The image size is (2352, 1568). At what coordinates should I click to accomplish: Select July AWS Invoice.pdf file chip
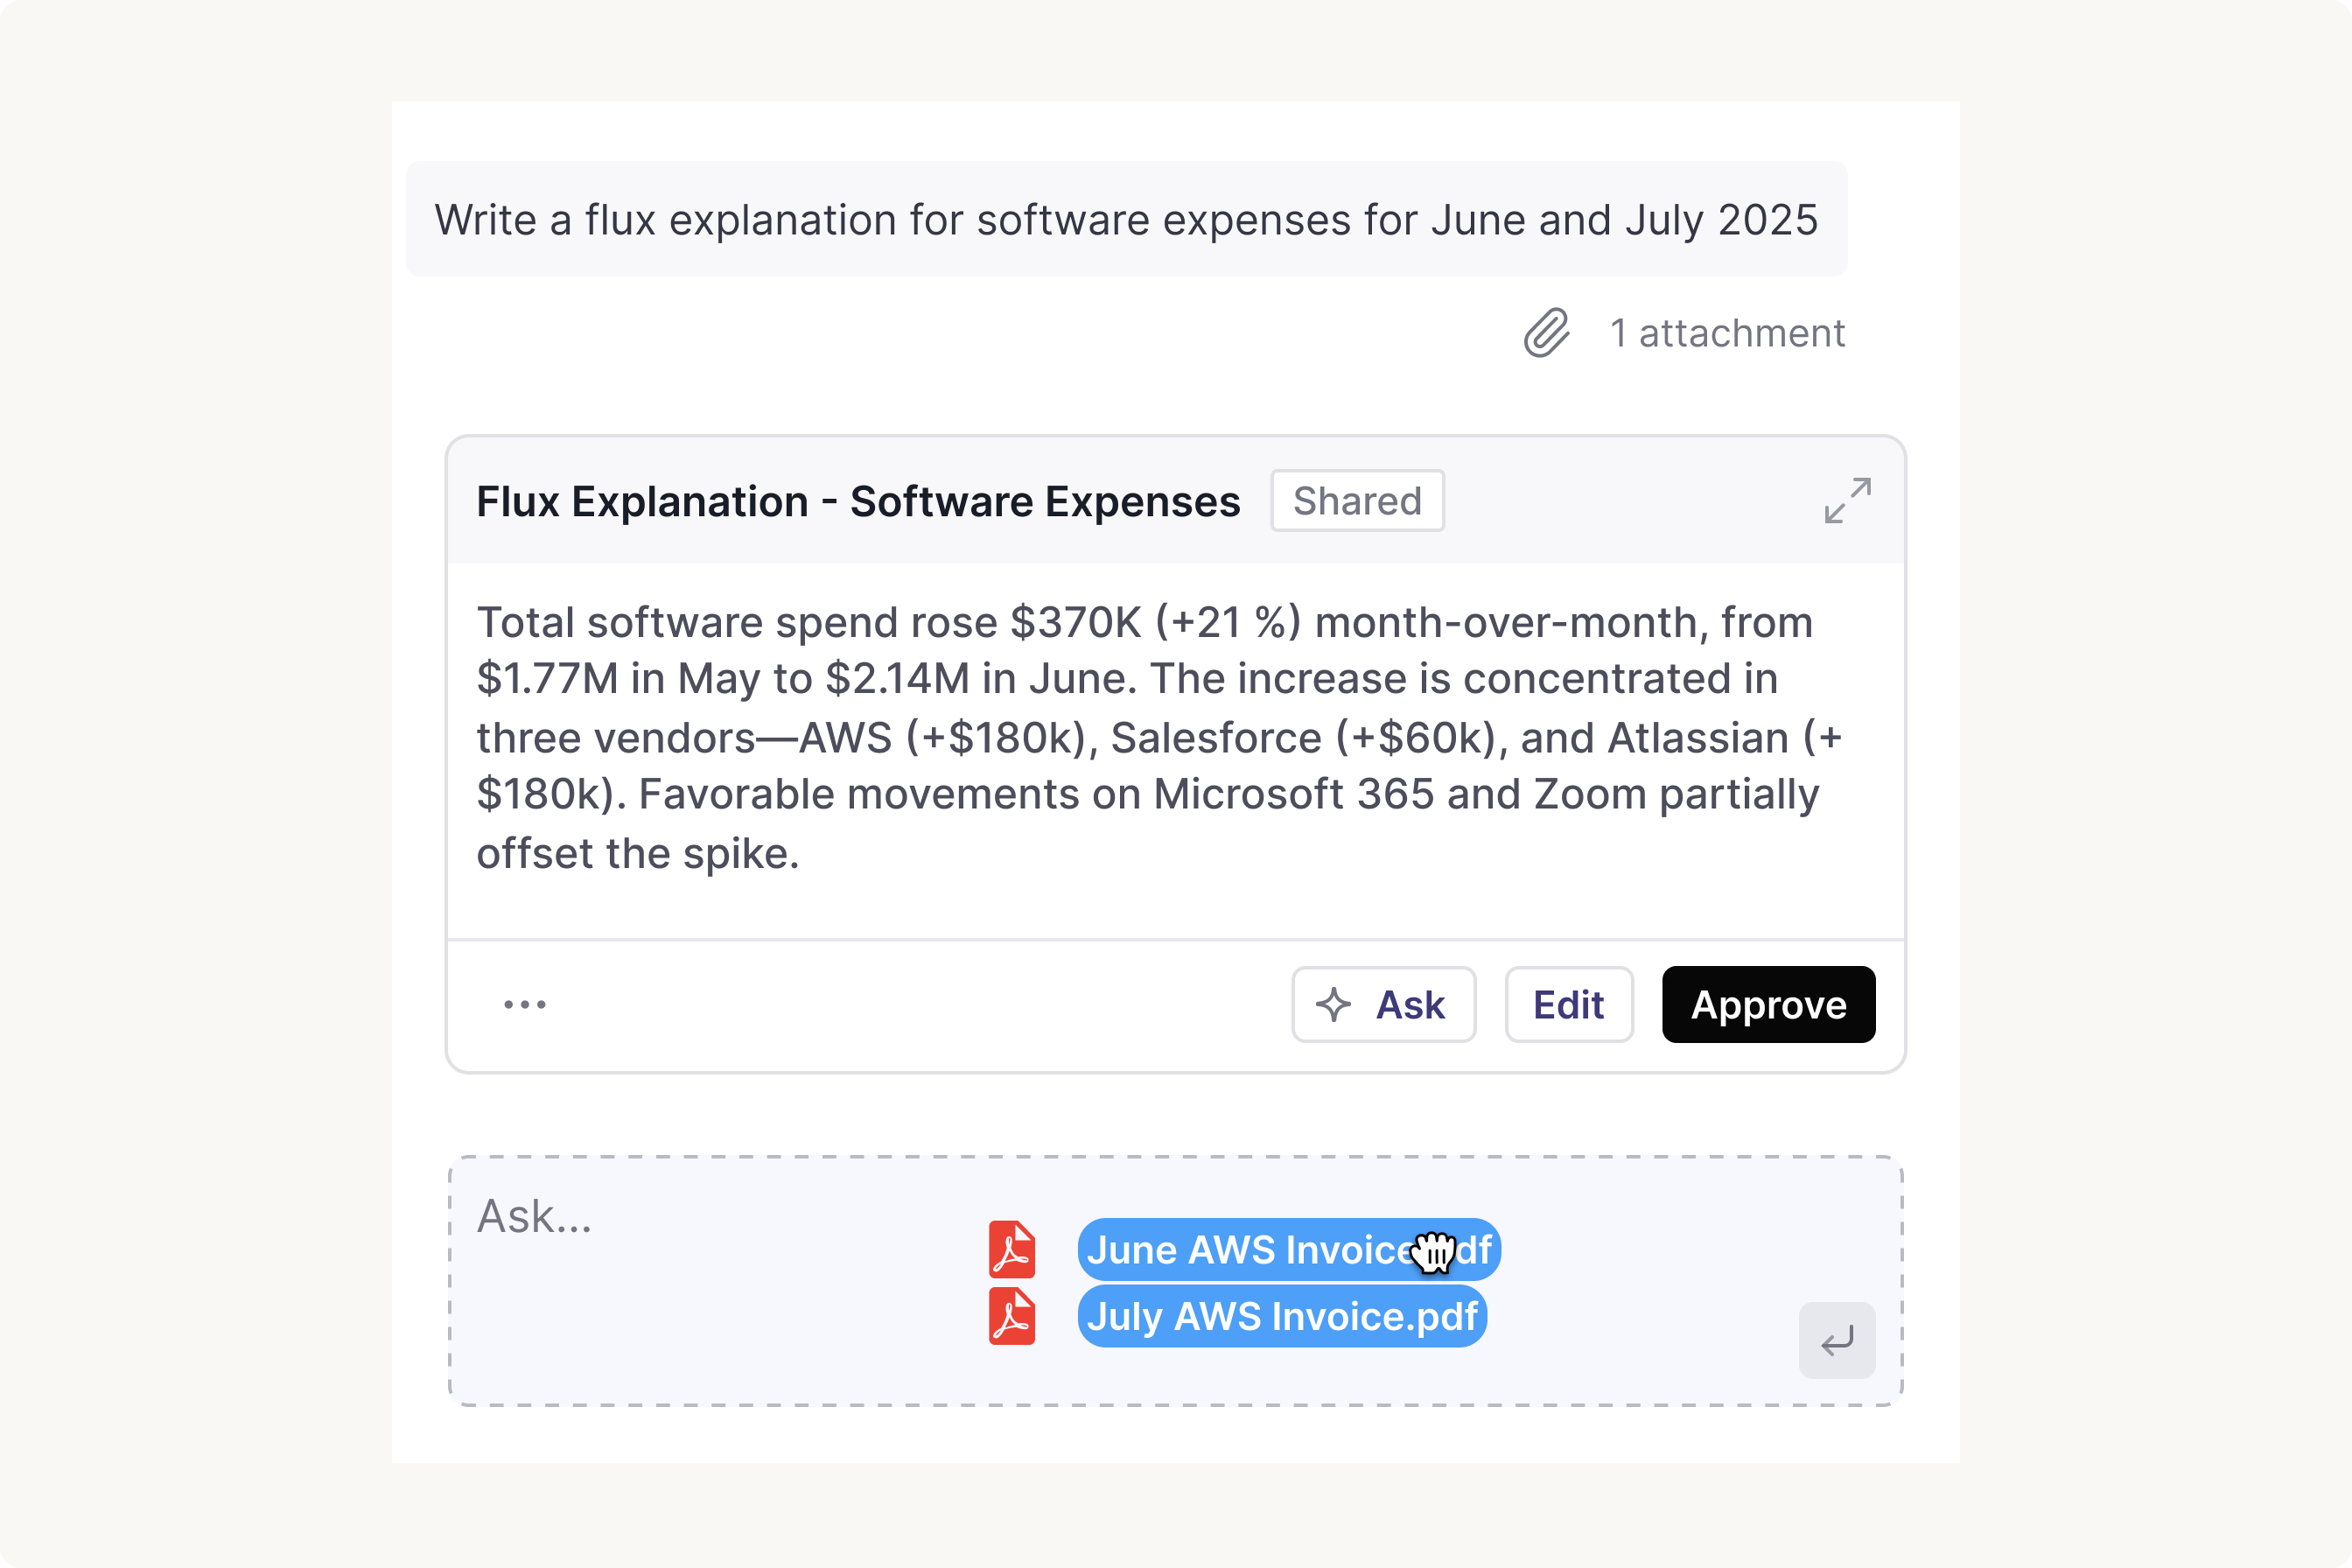(x=1282, y=1316)
